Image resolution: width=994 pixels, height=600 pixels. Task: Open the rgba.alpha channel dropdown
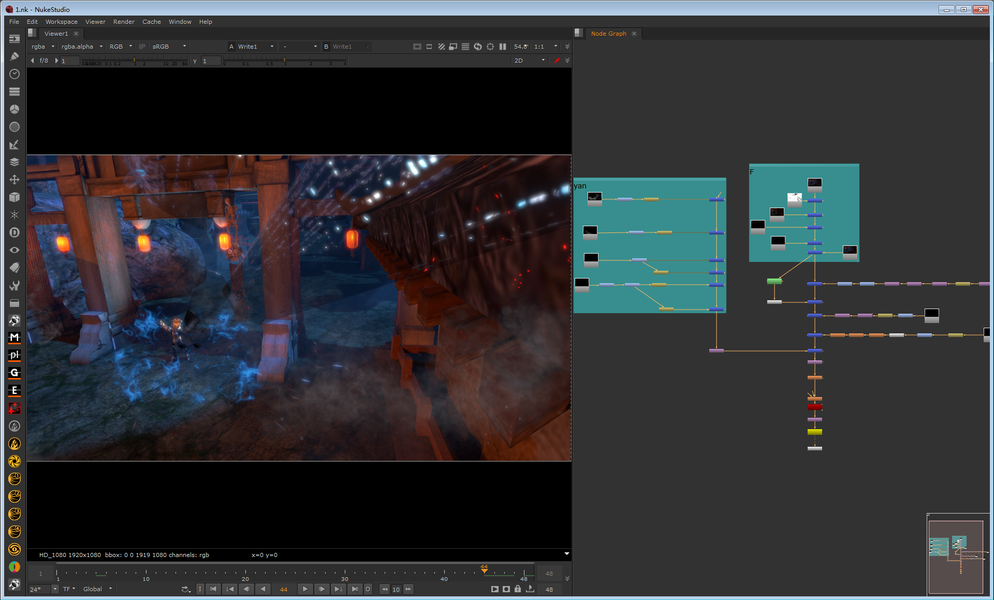pos(82,47)
